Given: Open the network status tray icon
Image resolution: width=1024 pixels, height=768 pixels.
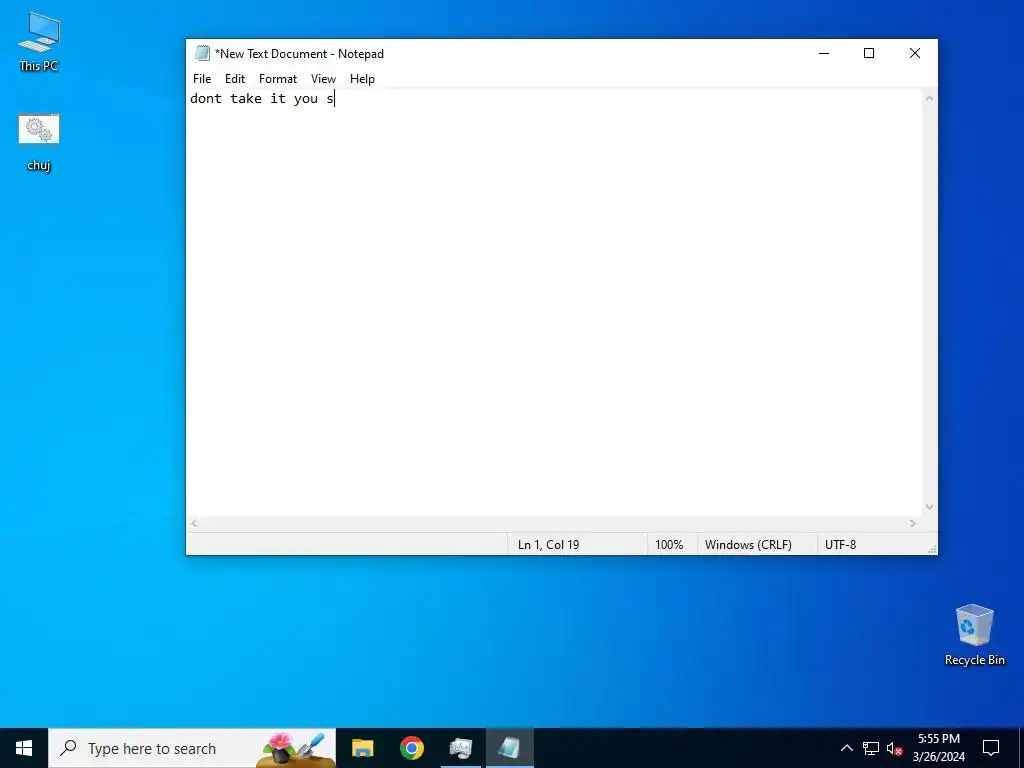Looking at the screenshot, I should (871, 748).
